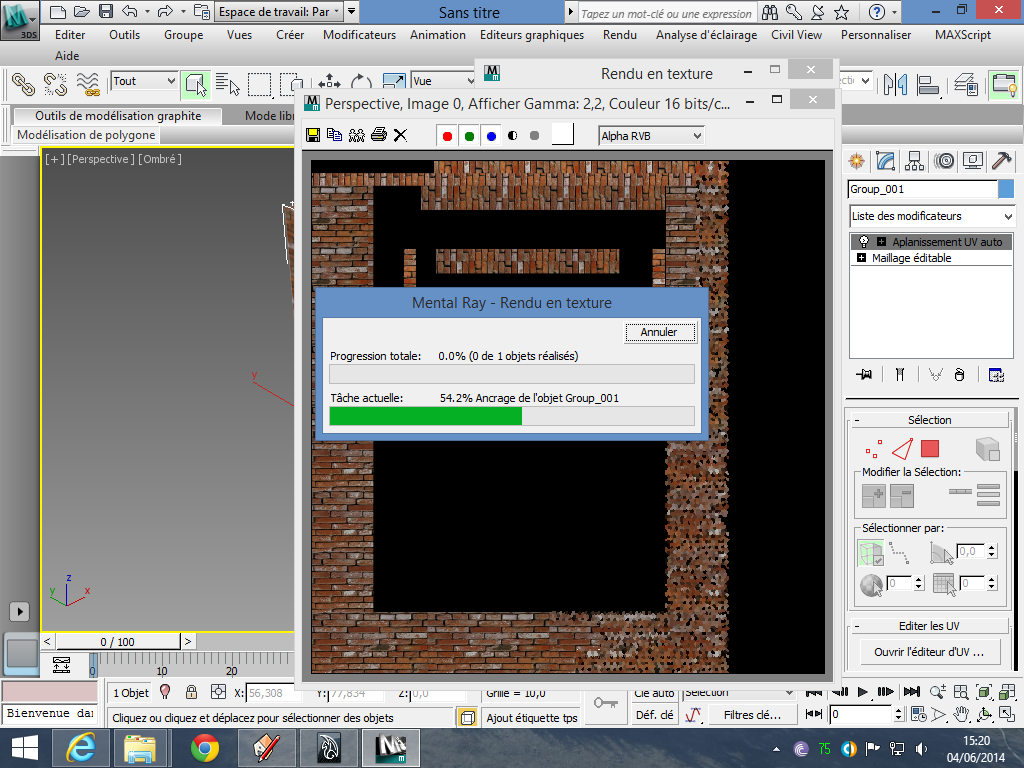
Task: Open the Motion command panel tab
Action: 944,161
